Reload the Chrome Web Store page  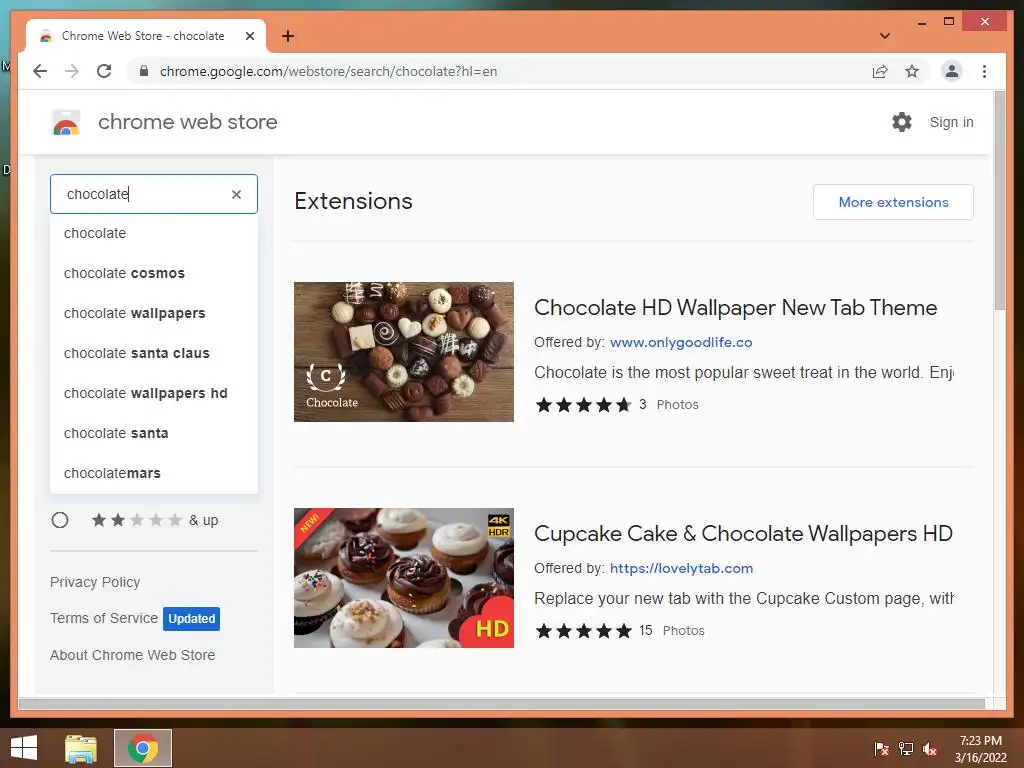(x=104, y=71)
